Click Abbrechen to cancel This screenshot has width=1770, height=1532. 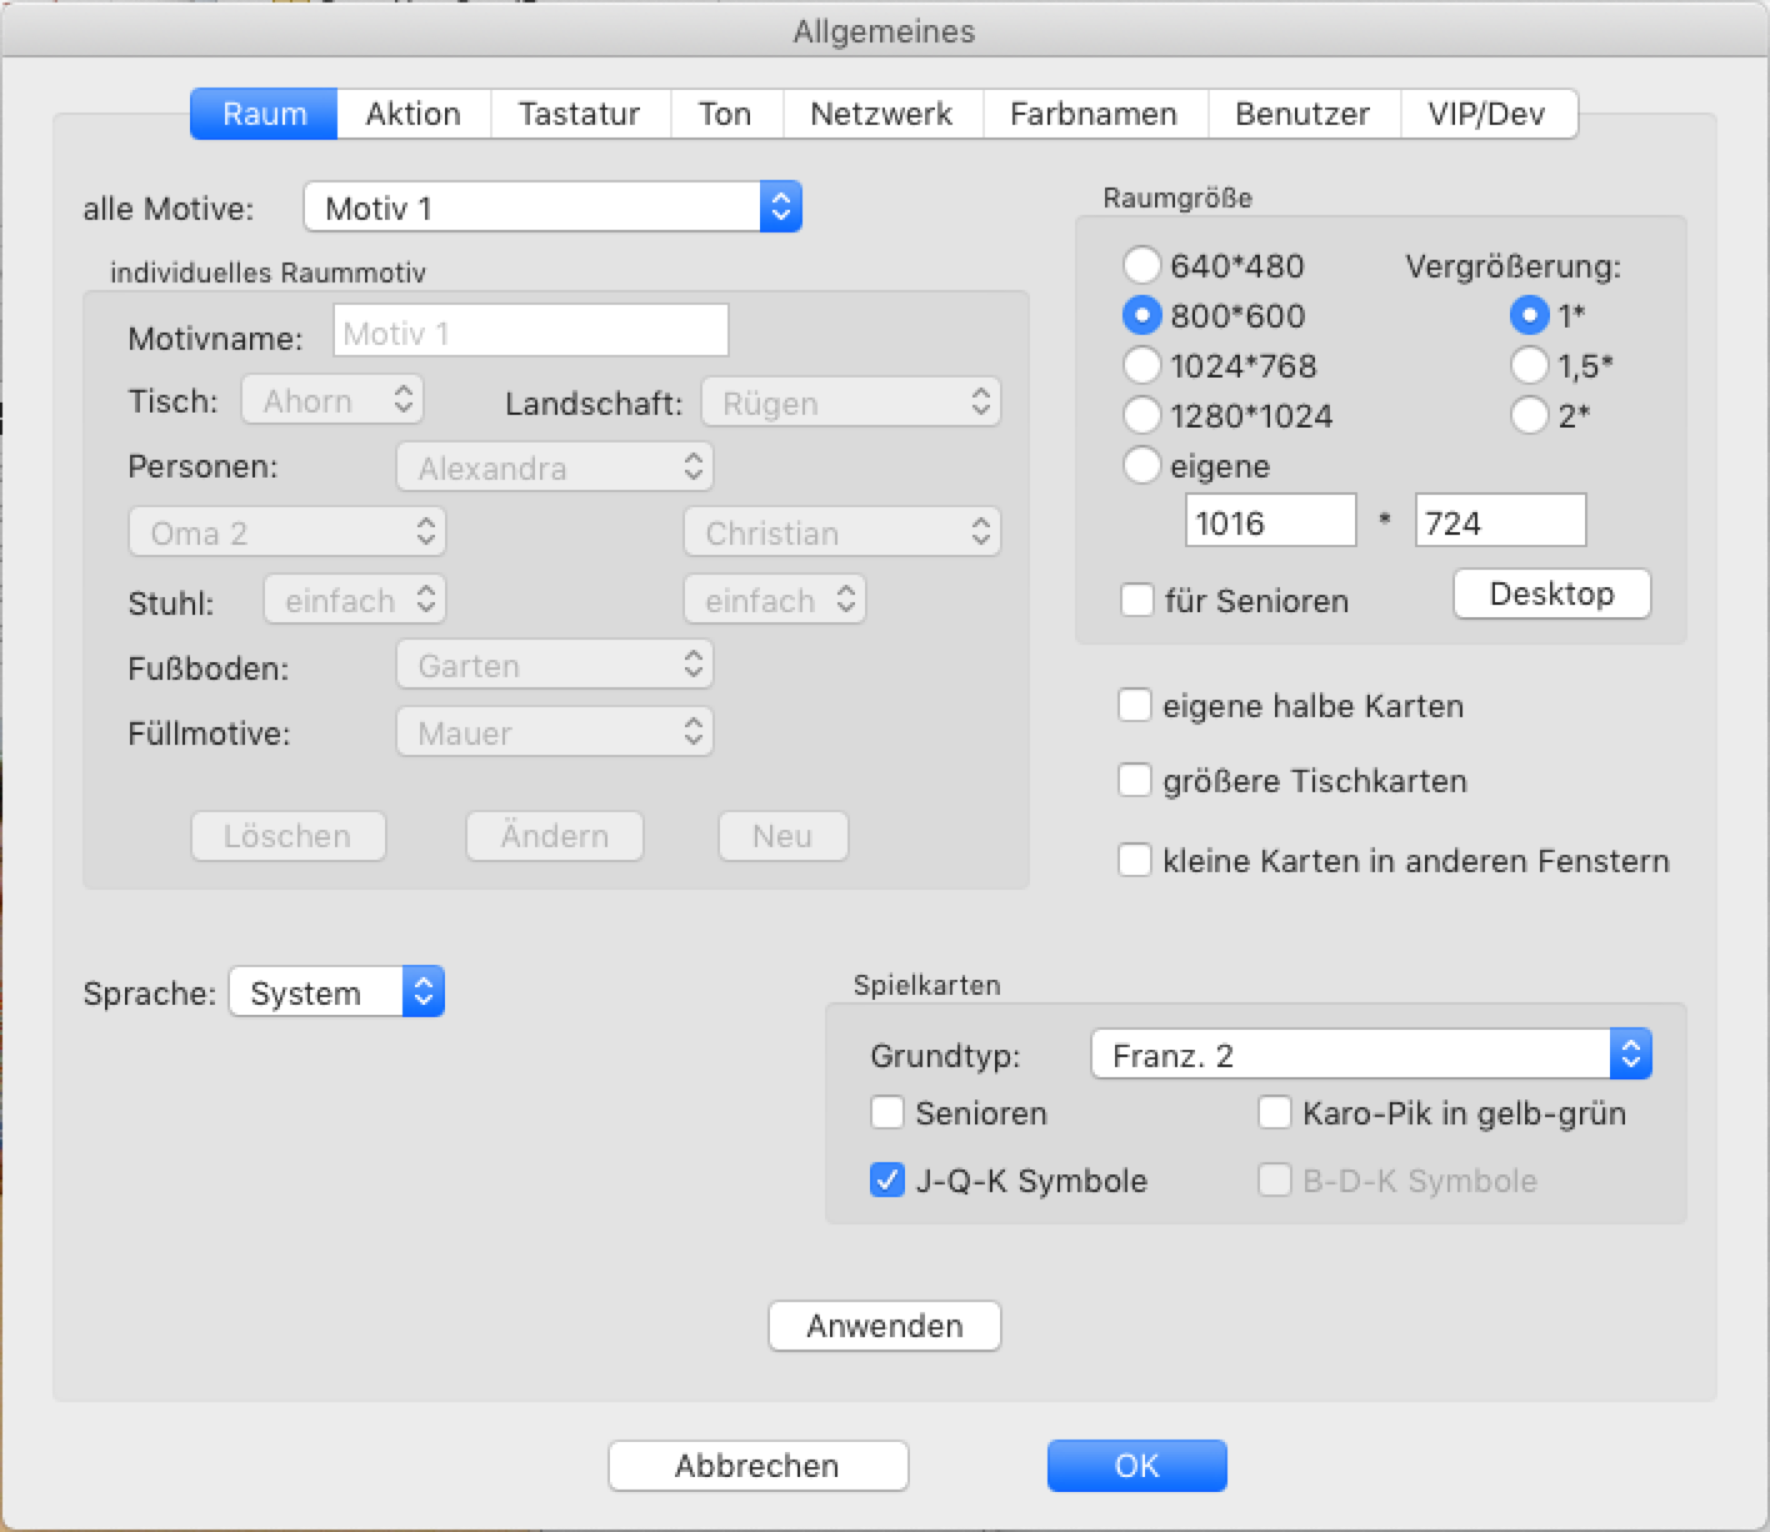[757, 1465]
